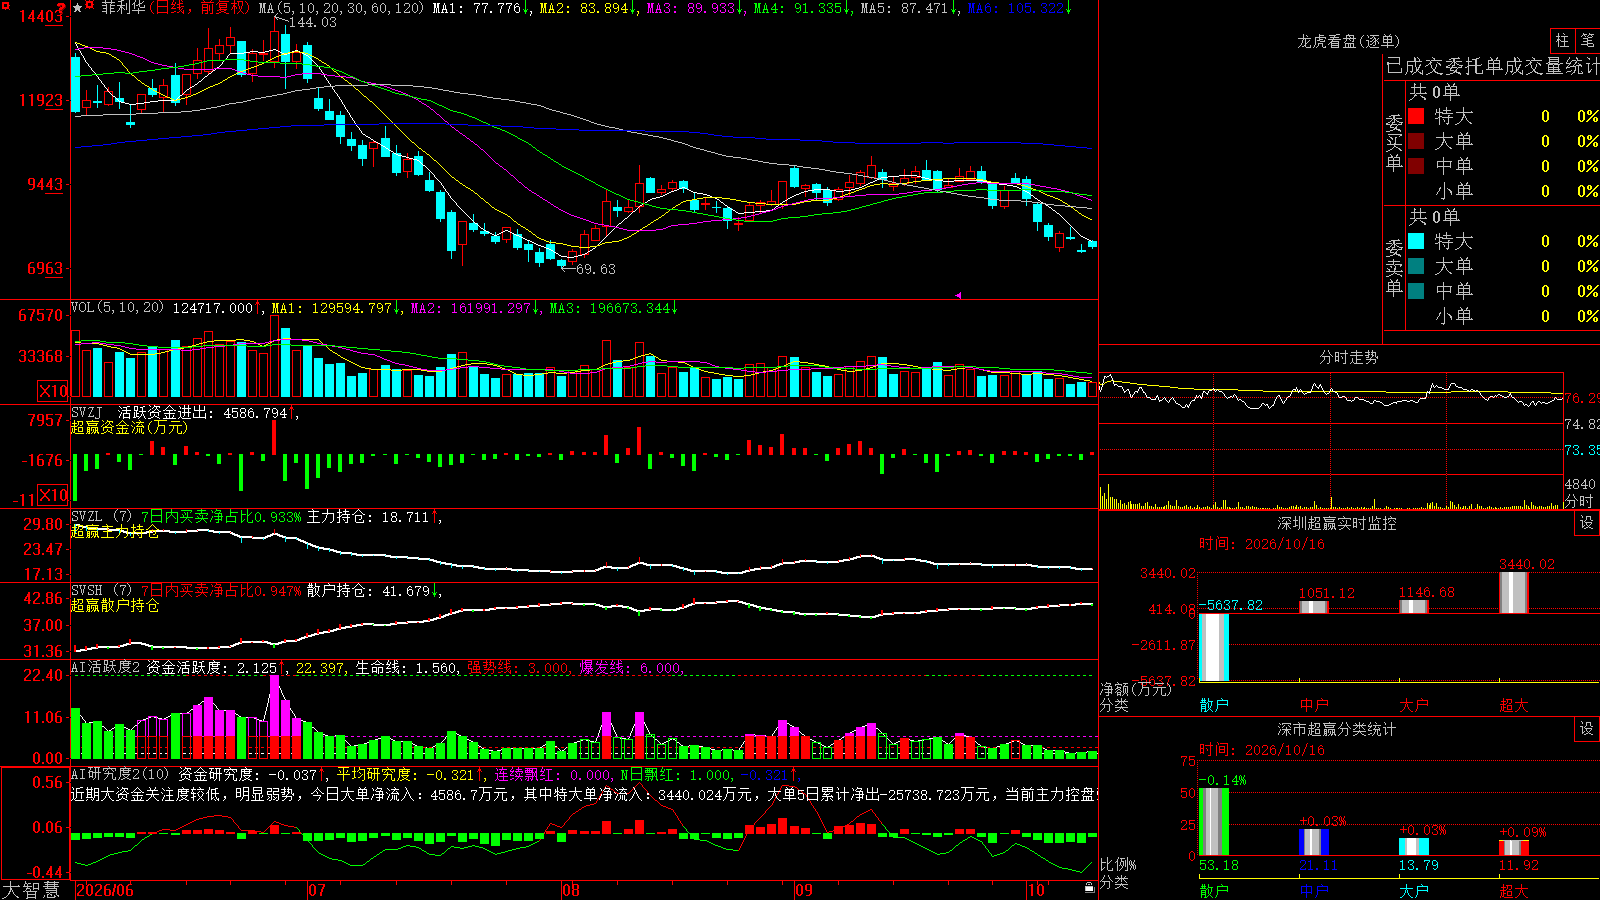Switch the 龙虎看盘 view to 笔
Viewport: 1600px width, 900px height.
(1588, 41)
